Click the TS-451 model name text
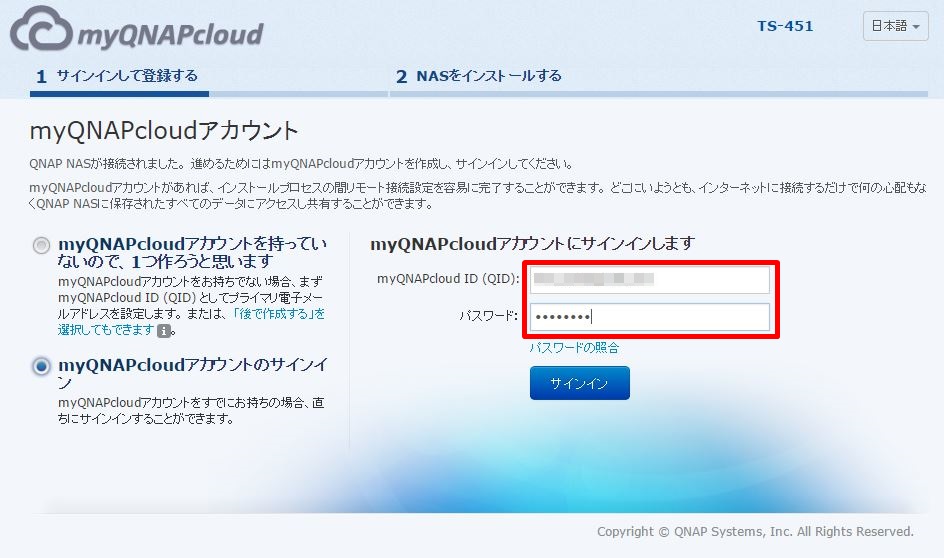944x558 pixels. click(785, 26)
